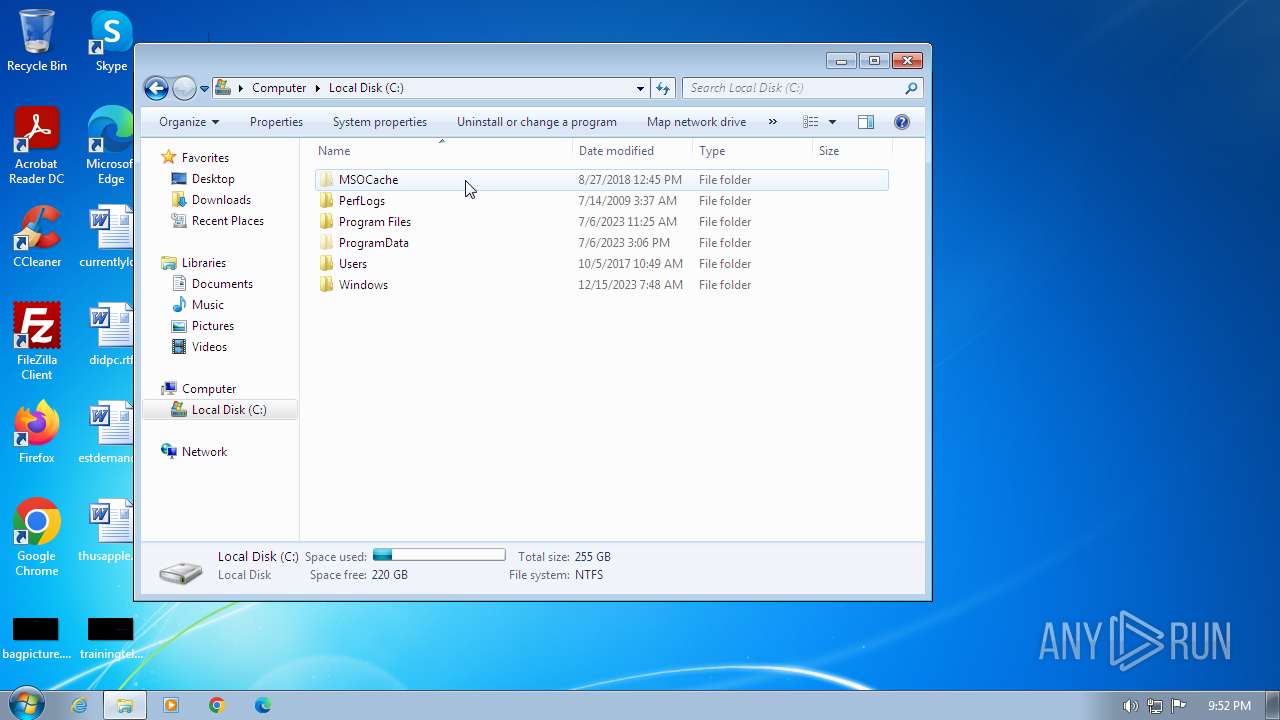Open Skype desktop icon

tap(111, 40)
